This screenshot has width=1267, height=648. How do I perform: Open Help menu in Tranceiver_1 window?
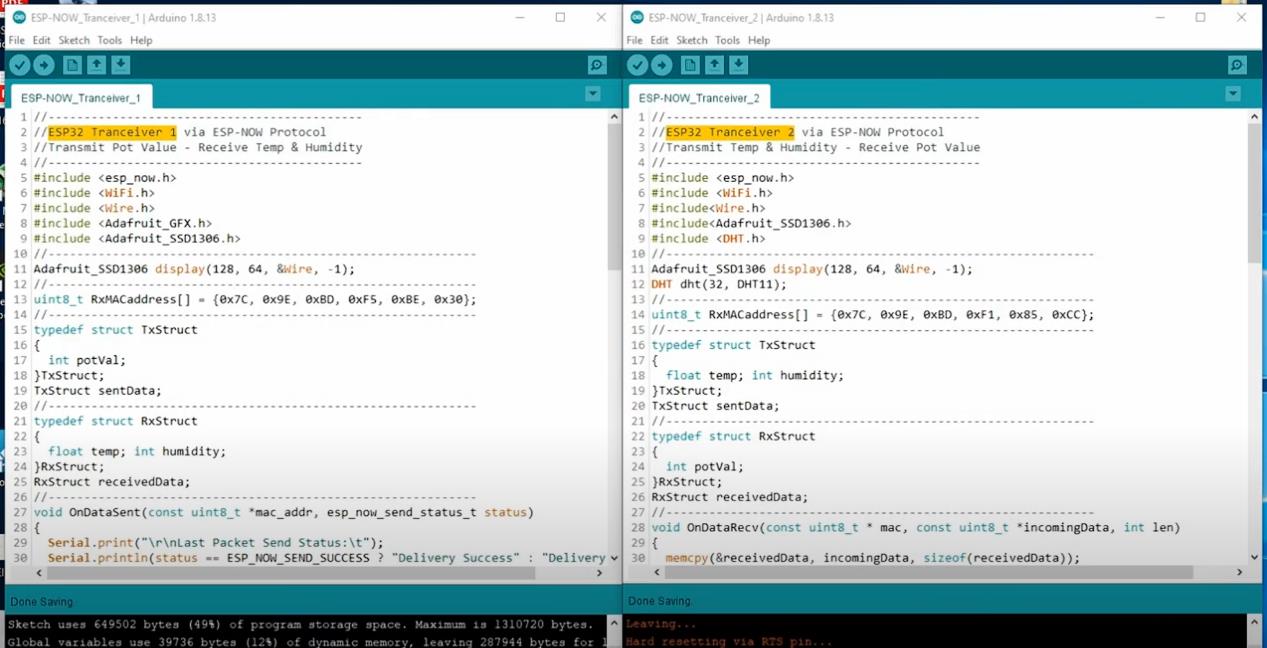(141, 40)
